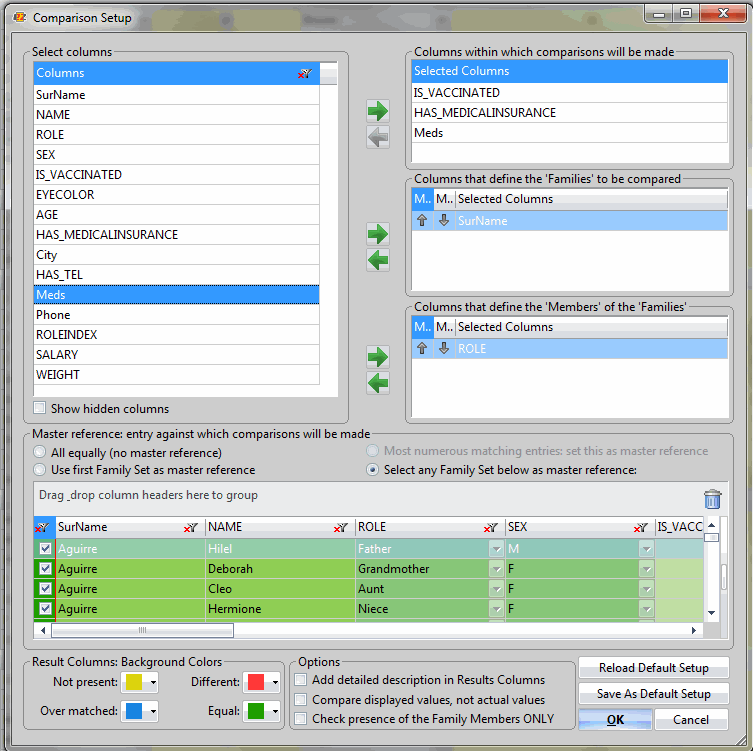Click green right arrow next to Families list

(378, 234)
